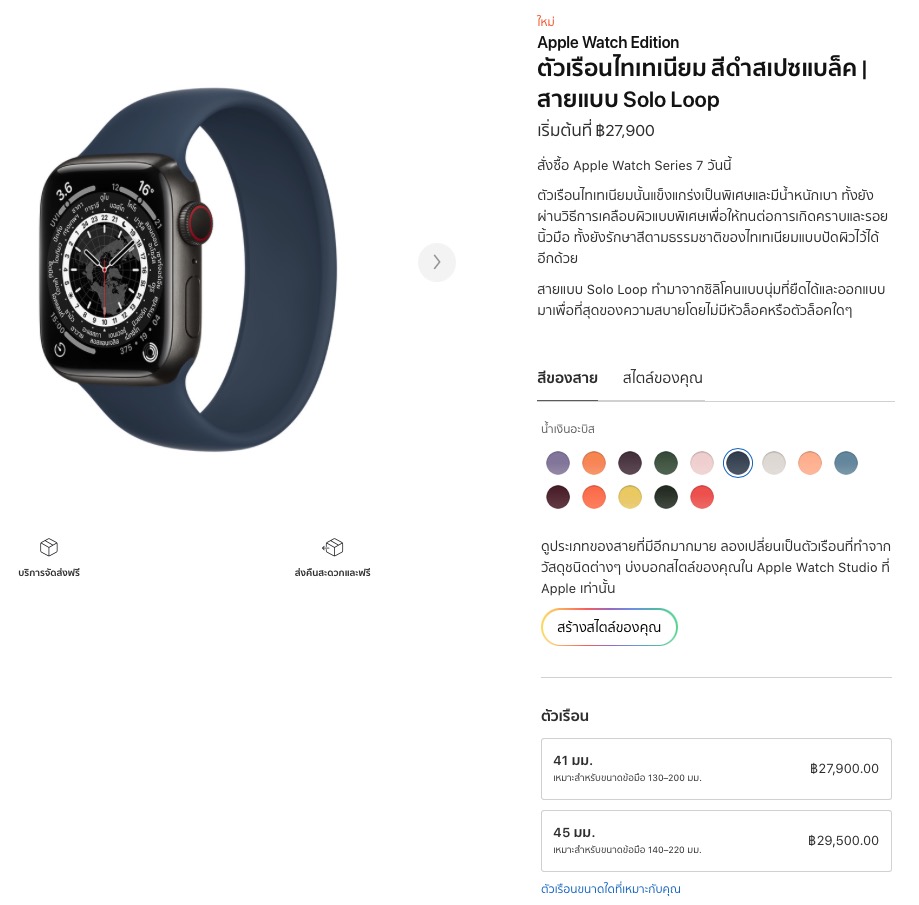Pick the off-white band color swatch

click(x=774, y=462)
